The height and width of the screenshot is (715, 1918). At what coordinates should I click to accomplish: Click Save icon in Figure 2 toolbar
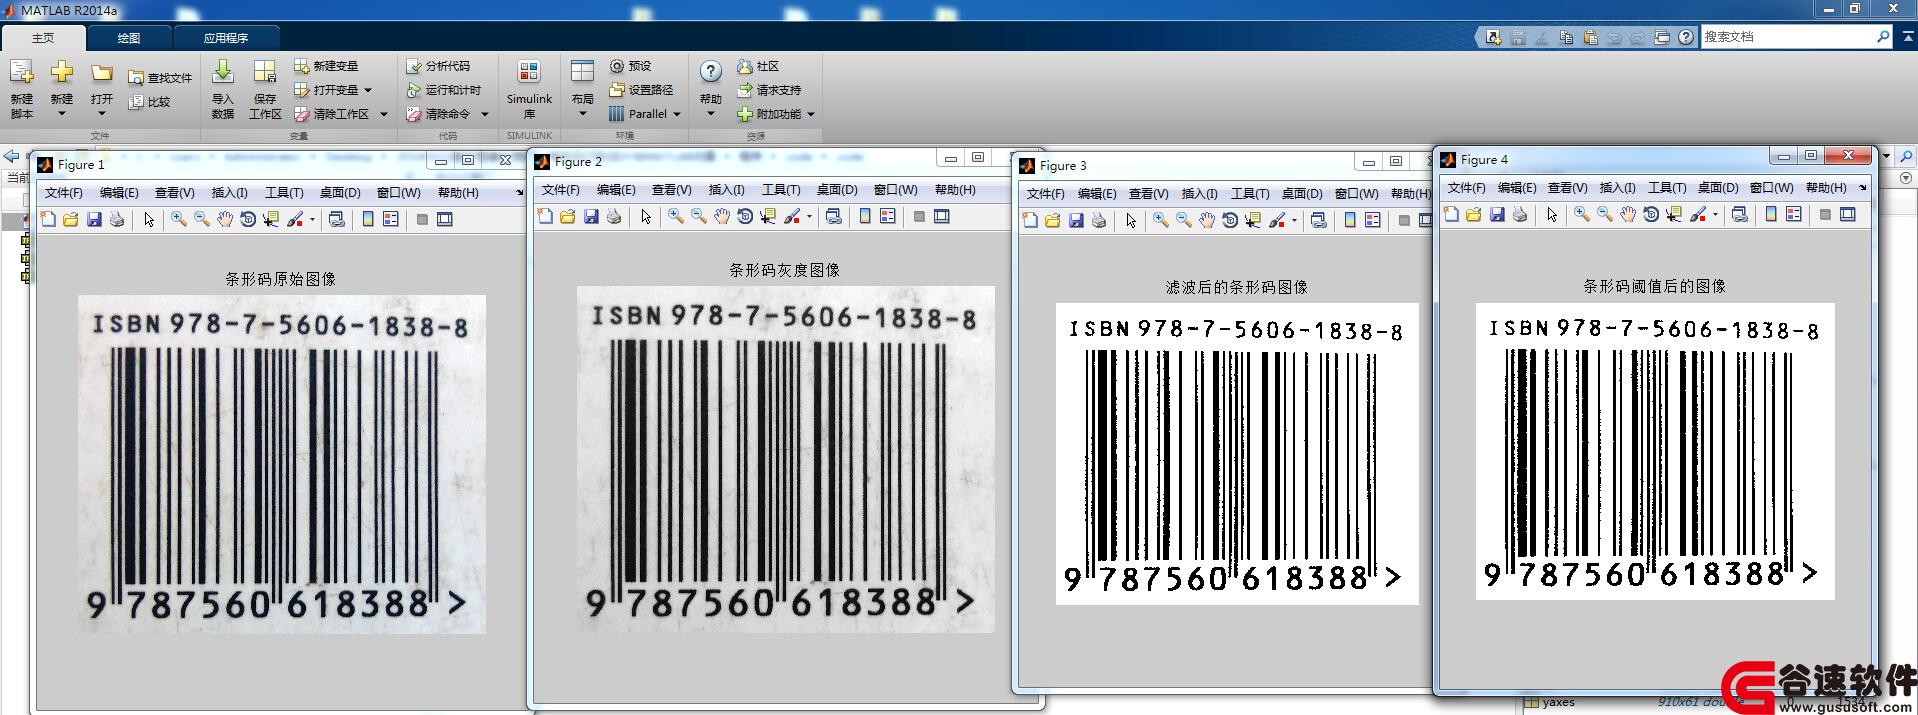click(x=591, y=216)
